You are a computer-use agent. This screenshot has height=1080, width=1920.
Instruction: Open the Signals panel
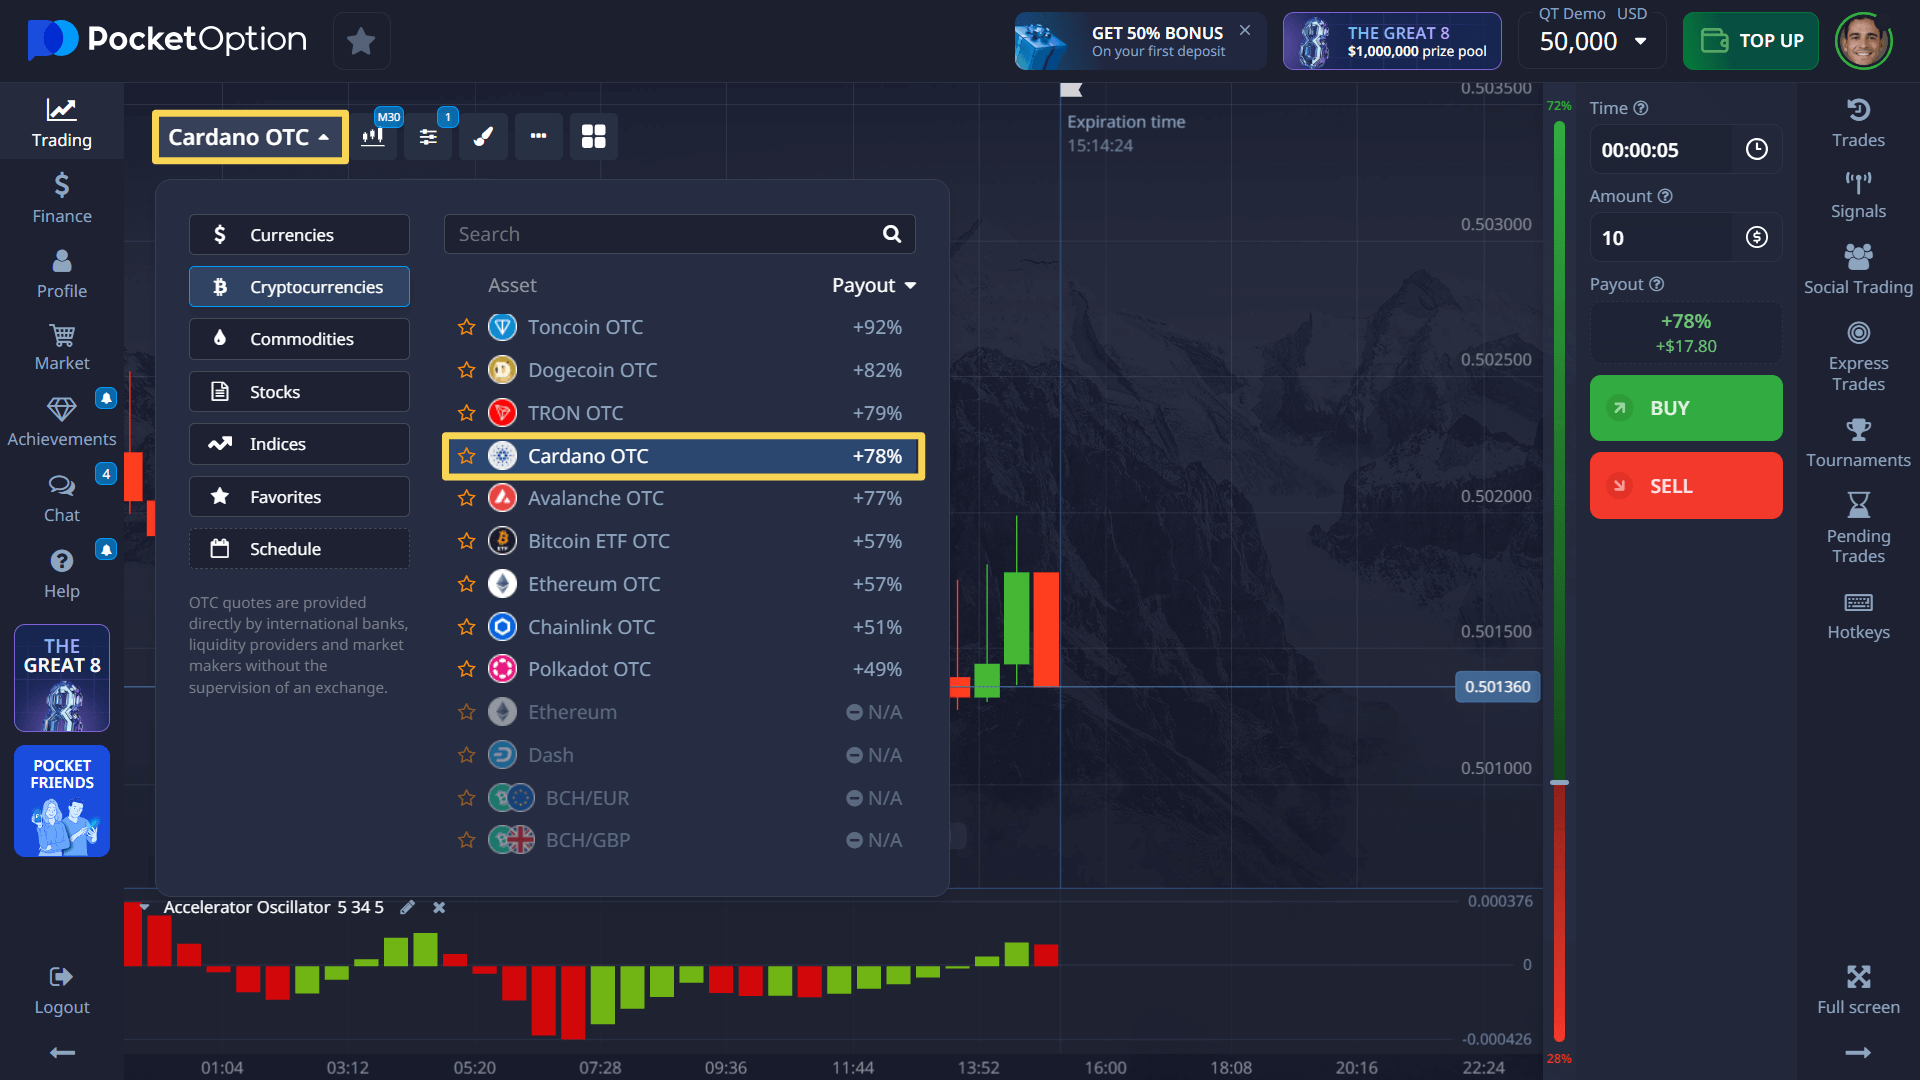1857,195
